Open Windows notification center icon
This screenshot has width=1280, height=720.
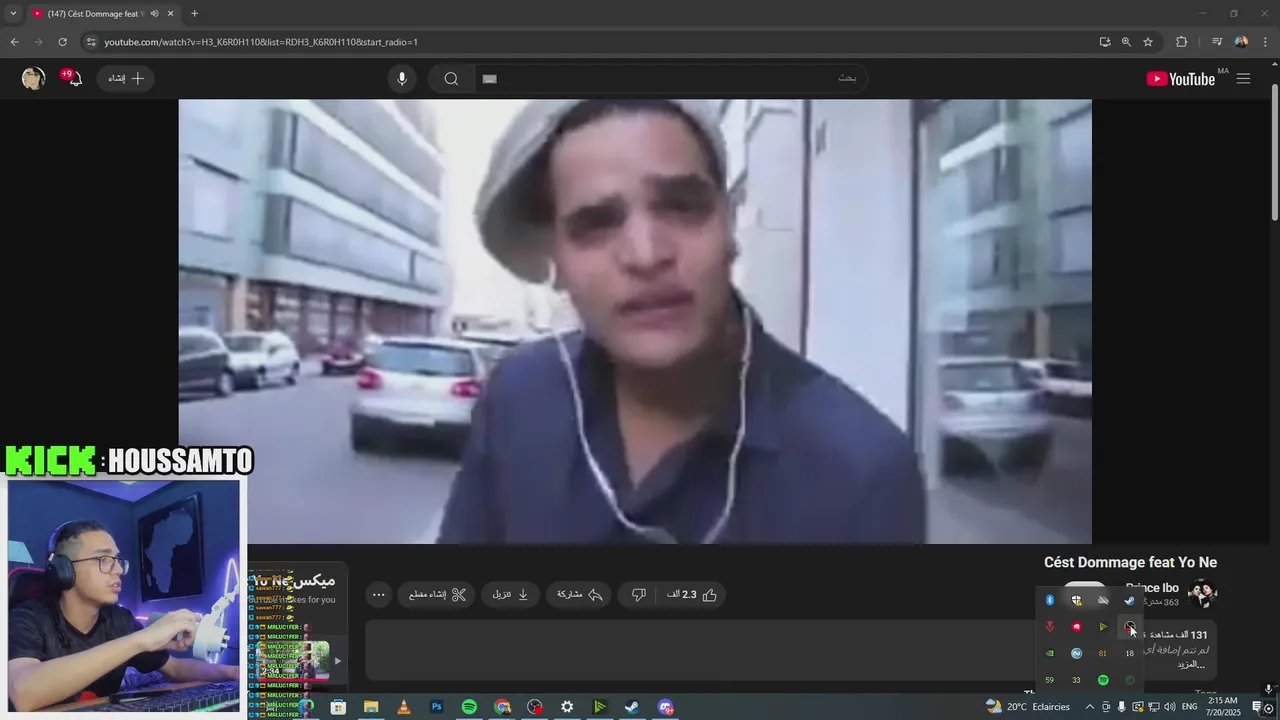click(1257, 706)
